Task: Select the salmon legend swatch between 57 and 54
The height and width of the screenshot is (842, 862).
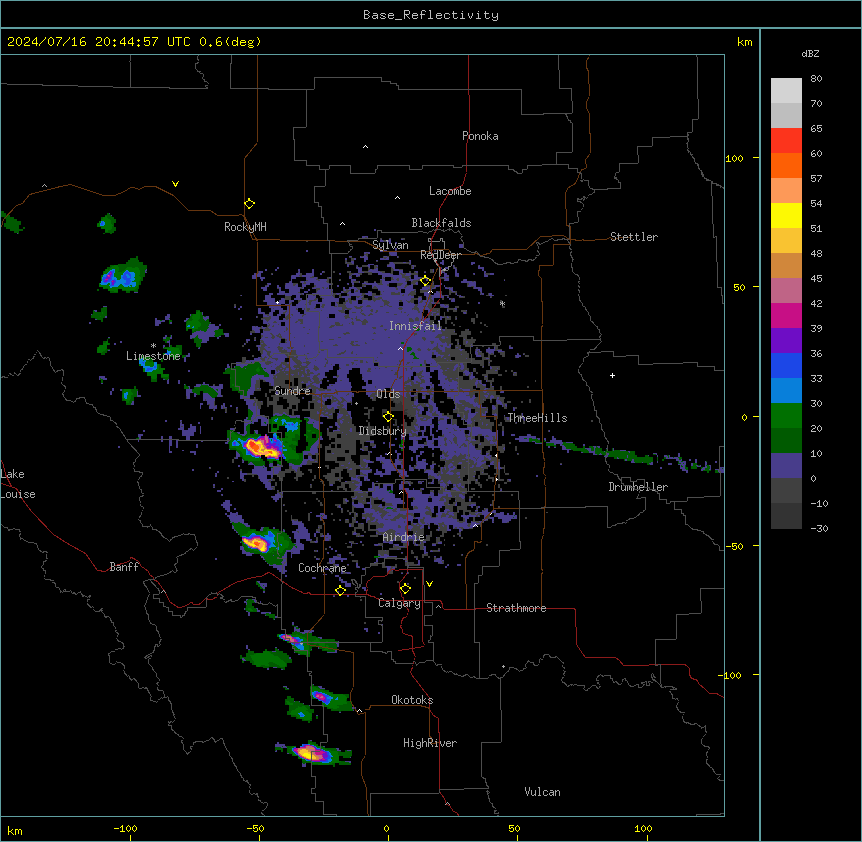Action: click(786, 191)
